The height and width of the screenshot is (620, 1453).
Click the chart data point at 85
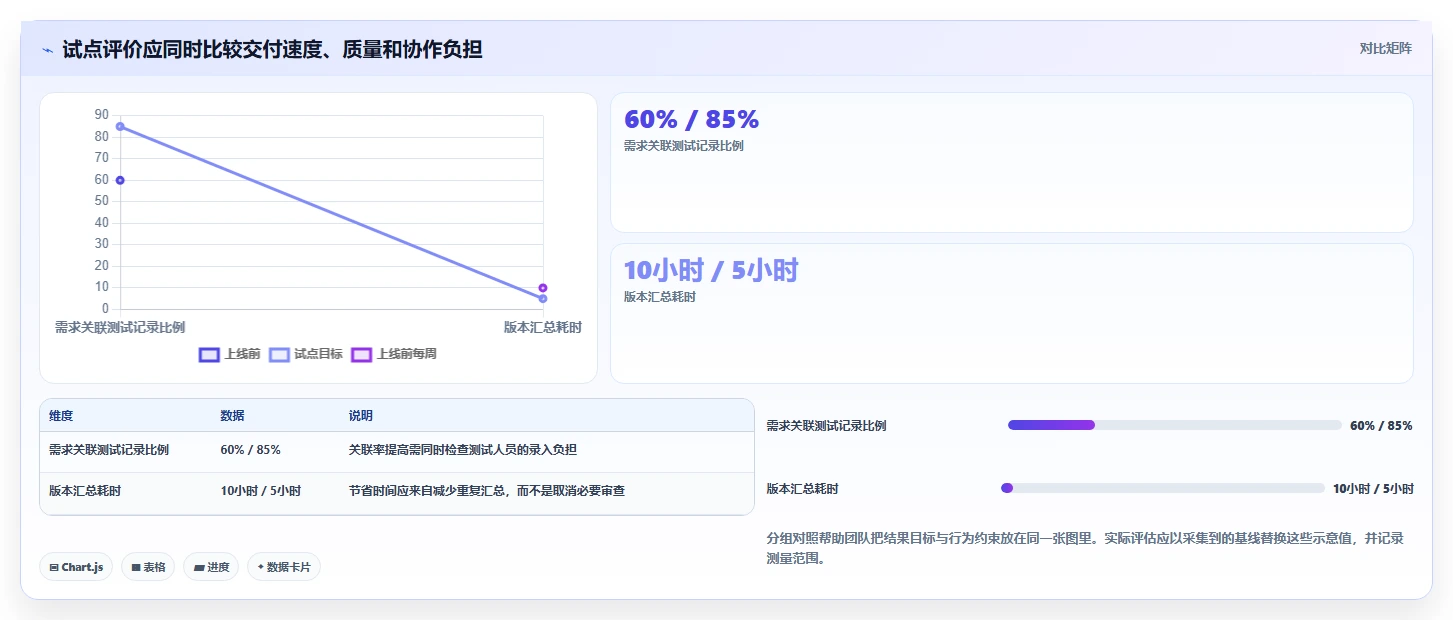point(120,126)
